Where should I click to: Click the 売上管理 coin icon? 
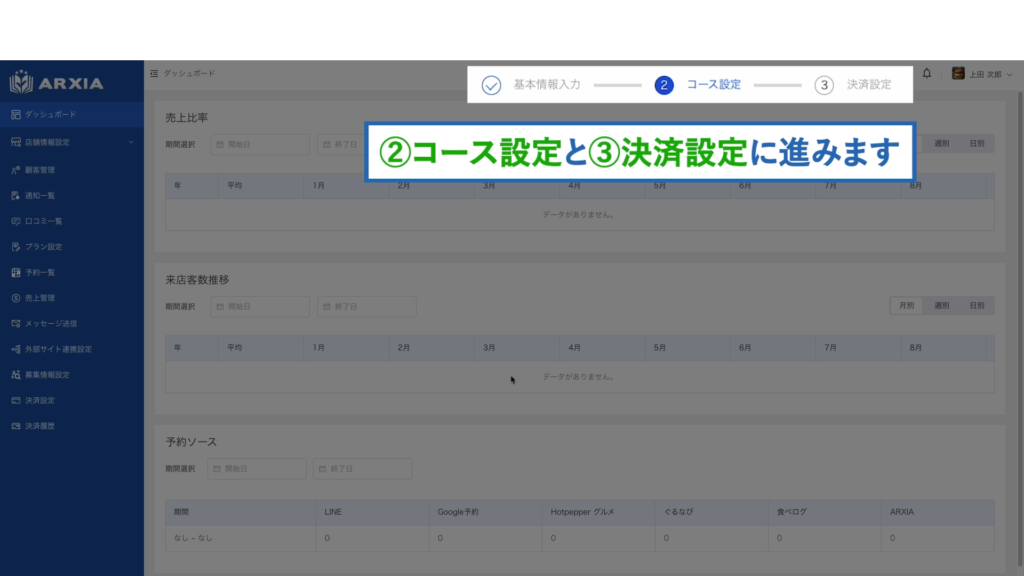(x=16, y=298)
